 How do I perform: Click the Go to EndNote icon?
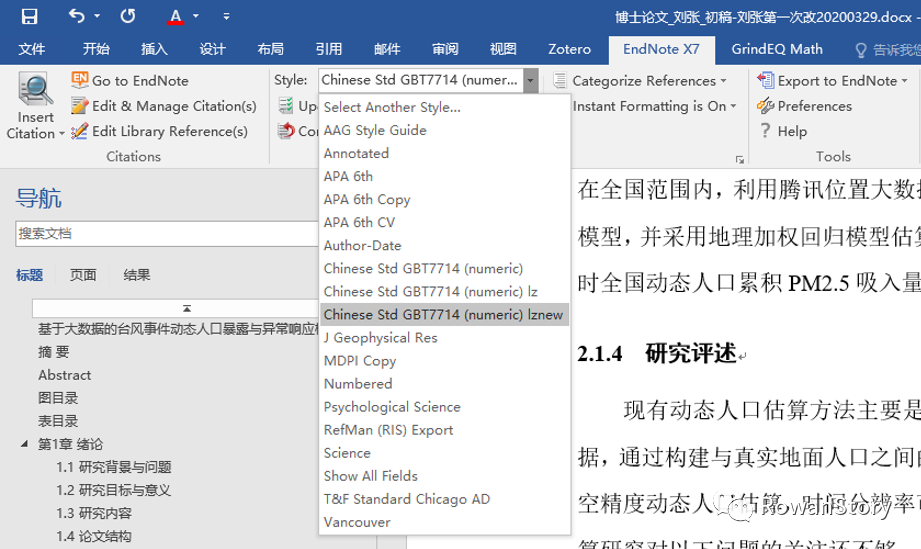[x=80, y=80]
